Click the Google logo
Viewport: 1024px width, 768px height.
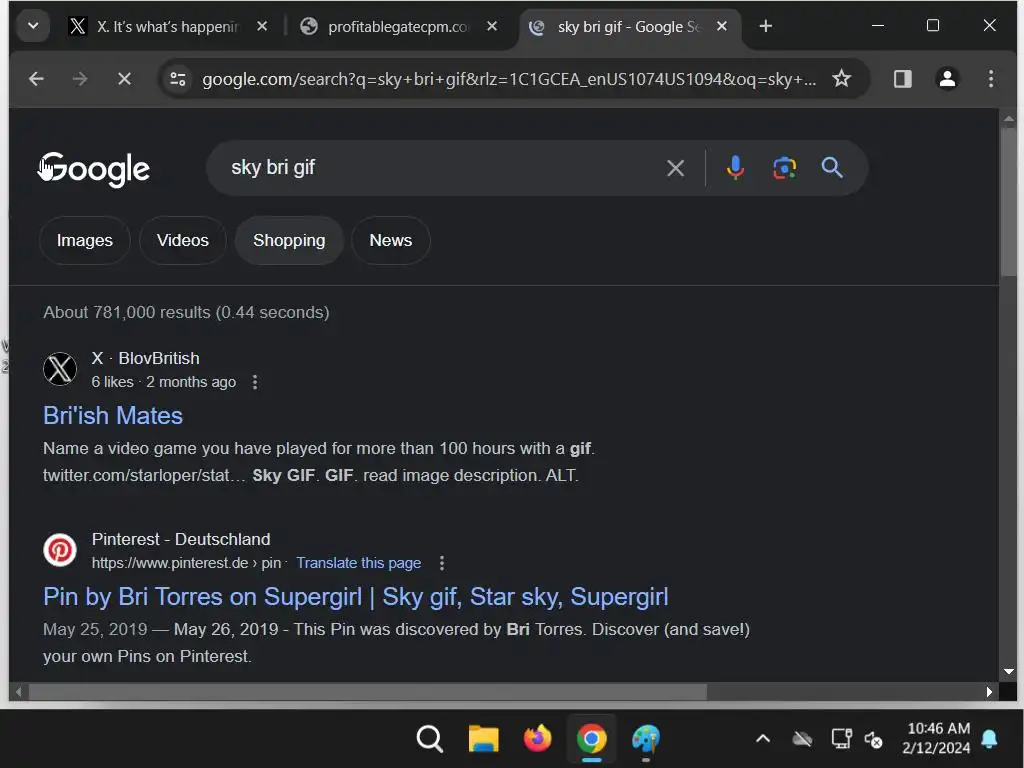coord(94,169)
